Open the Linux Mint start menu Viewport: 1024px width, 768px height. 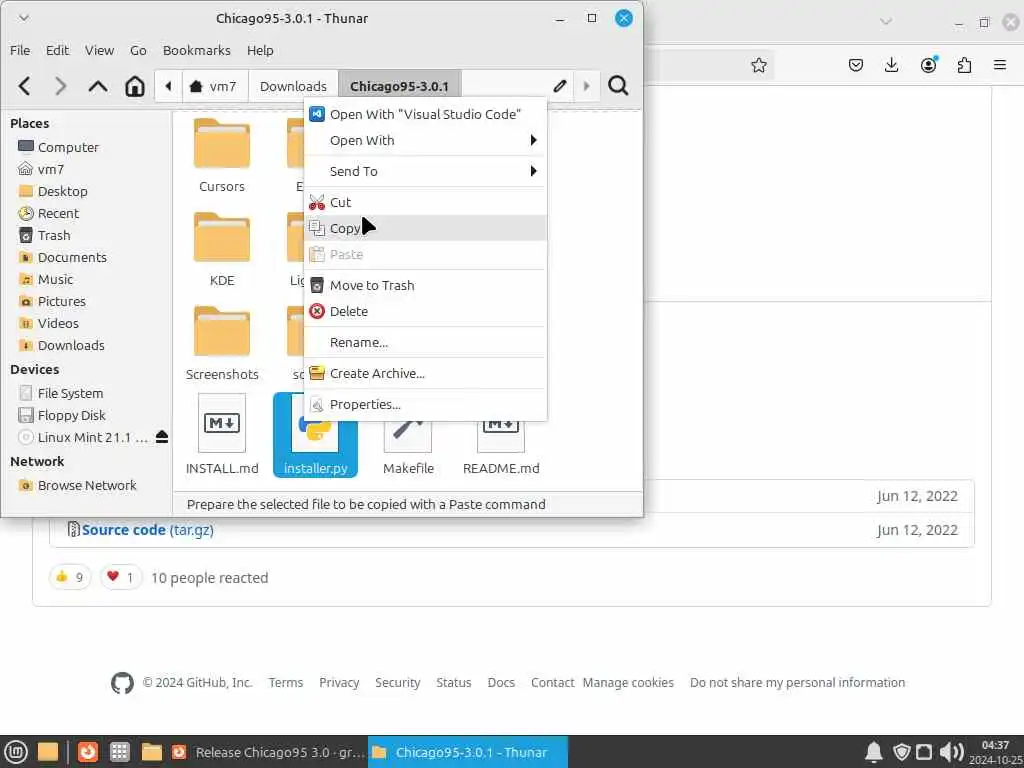click(x=16, y=752)
